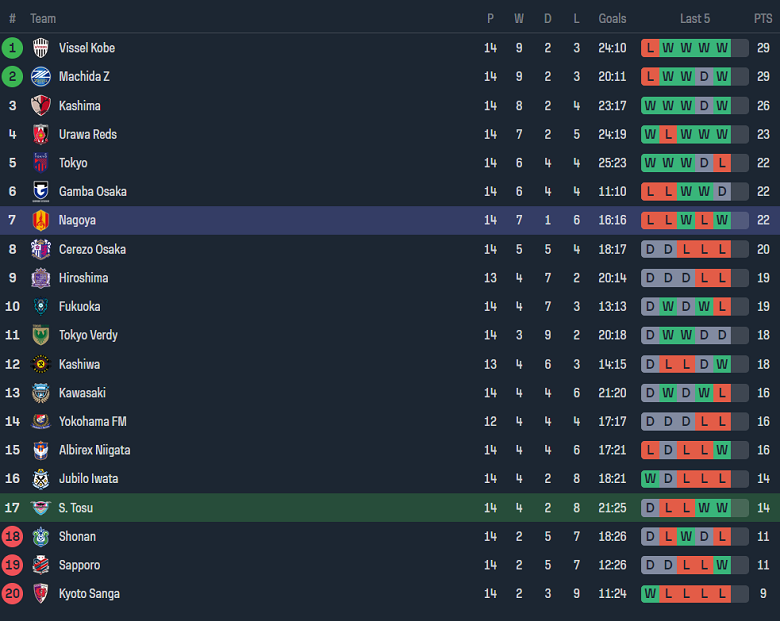Click the Gamba Osaka team logo
Viewport: 780px width, 621px height.
(x=41, y=192)
